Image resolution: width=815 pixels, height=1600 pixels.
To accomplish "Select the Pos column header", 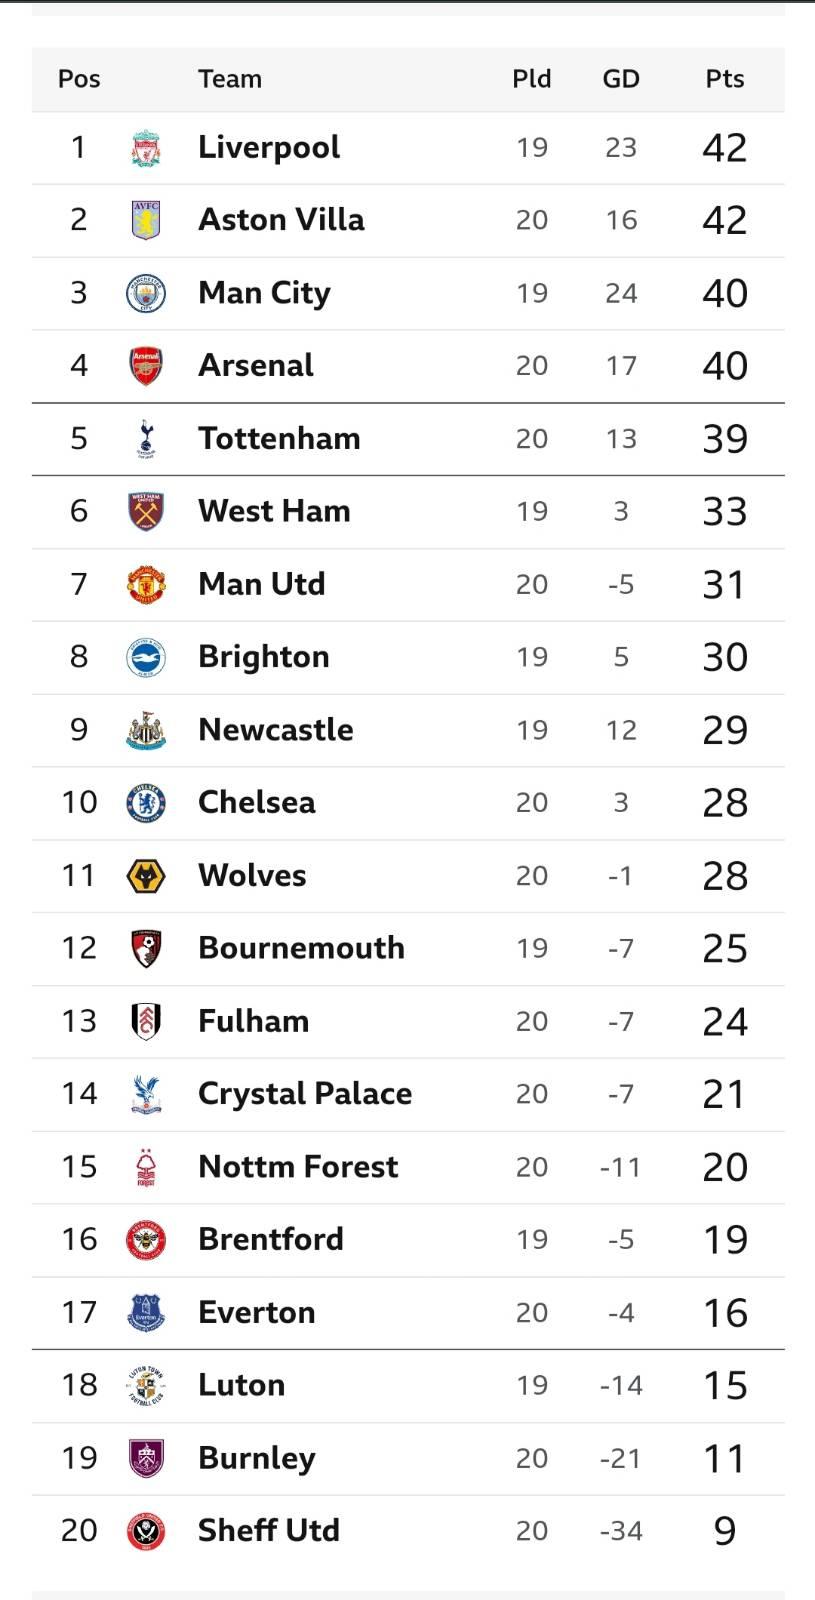I will [x=79, y=79].
